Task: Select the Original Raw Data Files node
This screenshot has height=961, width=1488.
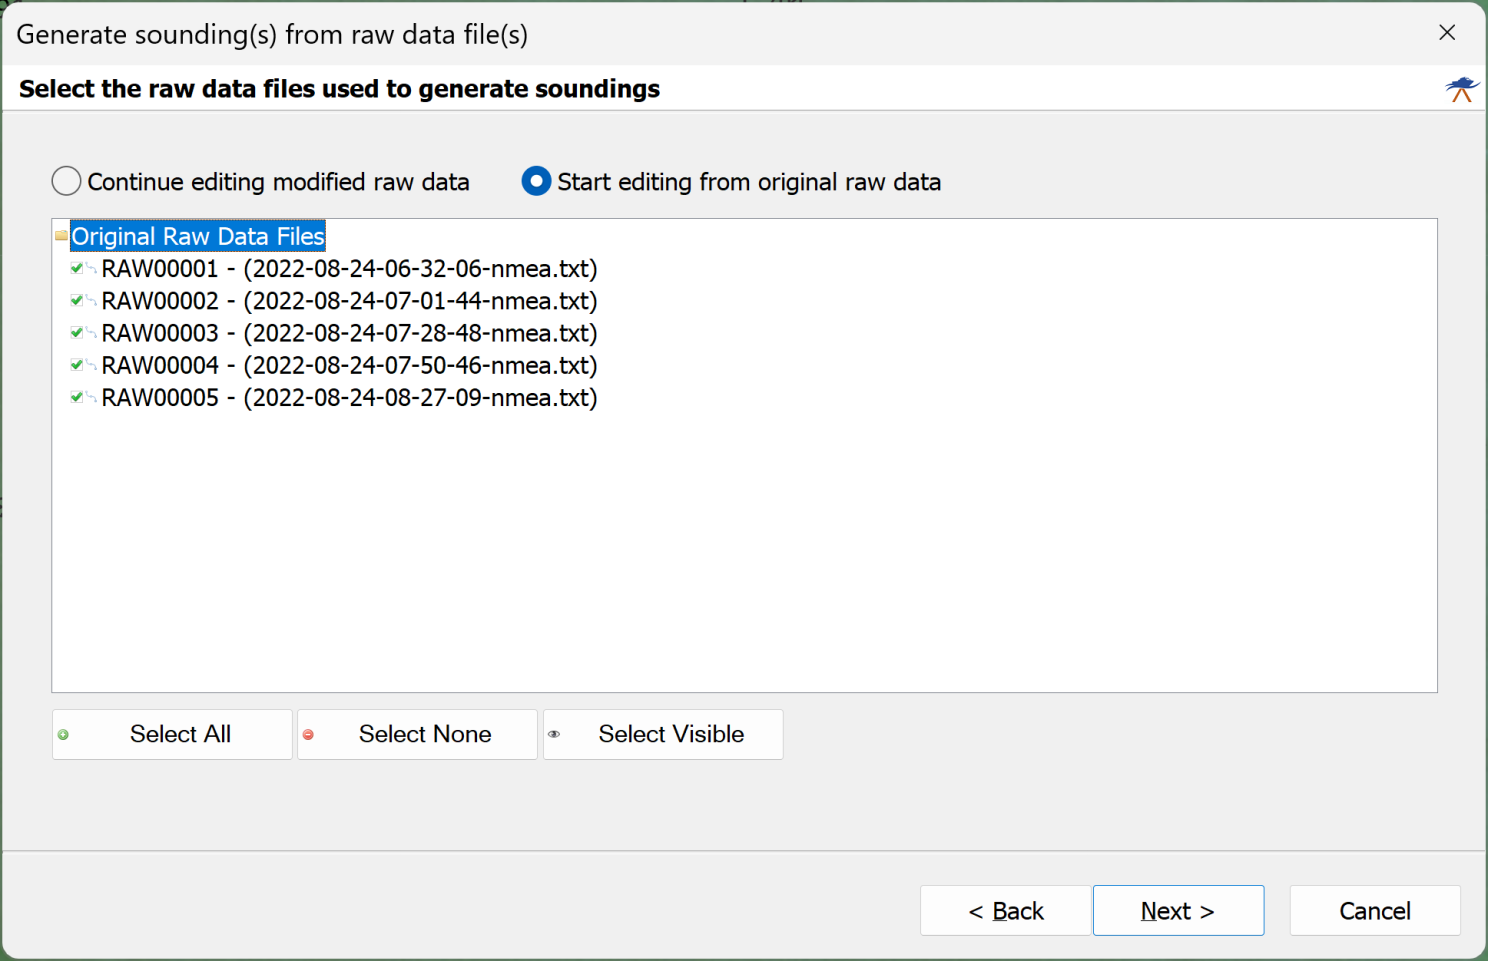Action: pos(198,236)
